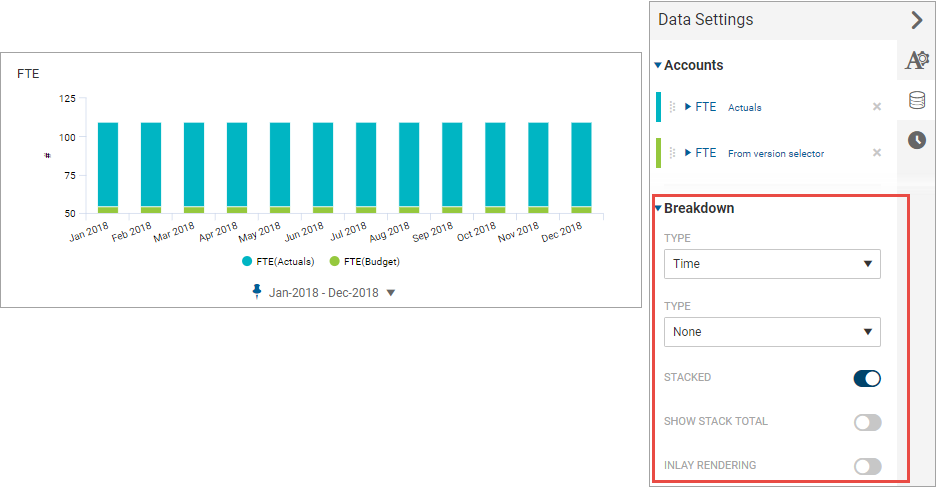The image size is (937, 488).
Task: Click the FTE label in version selector row
Action: pos(706,153)
